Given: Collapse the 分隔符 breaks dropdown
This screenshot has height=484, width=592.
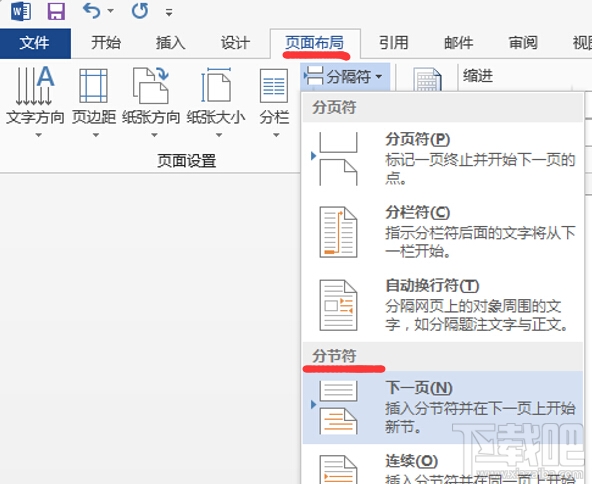Looking at the screenshot, I should click(345, 77).
